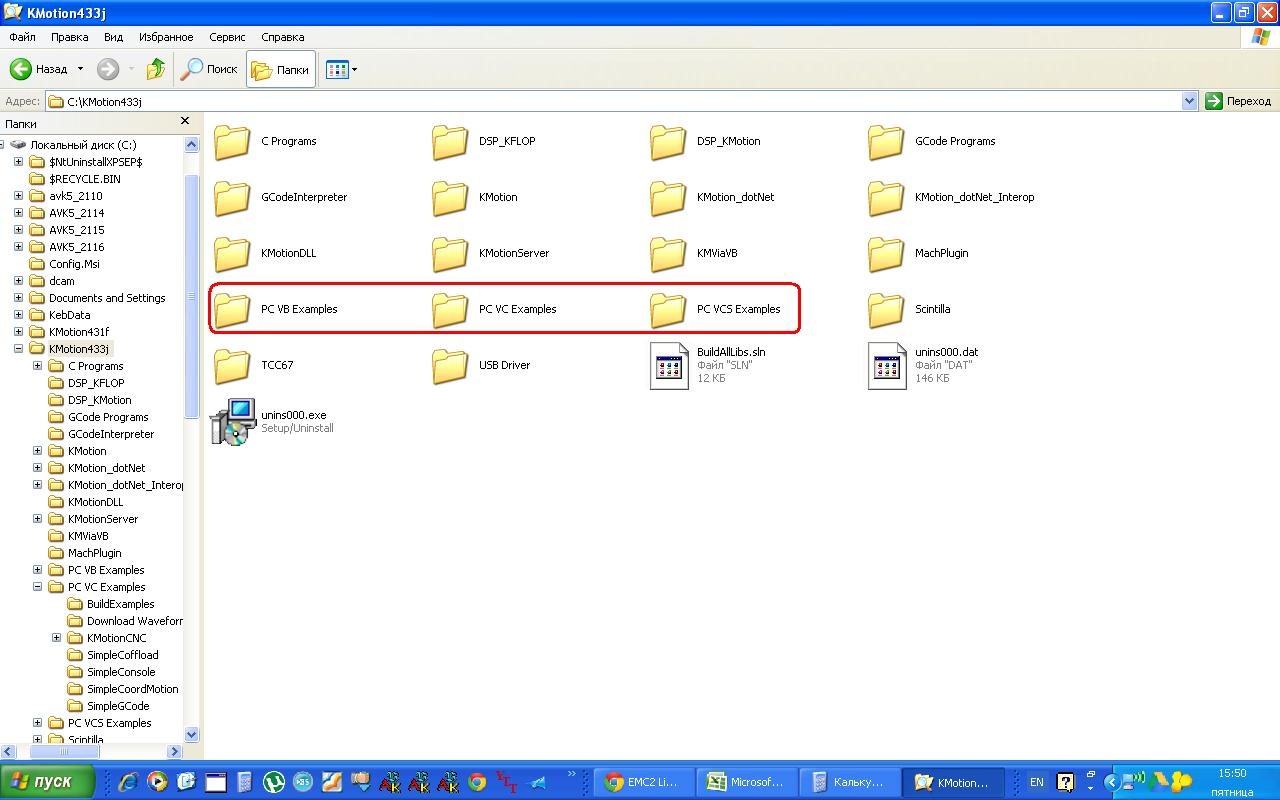
Task: Click the пуск Start button
Action: point(48,781)
